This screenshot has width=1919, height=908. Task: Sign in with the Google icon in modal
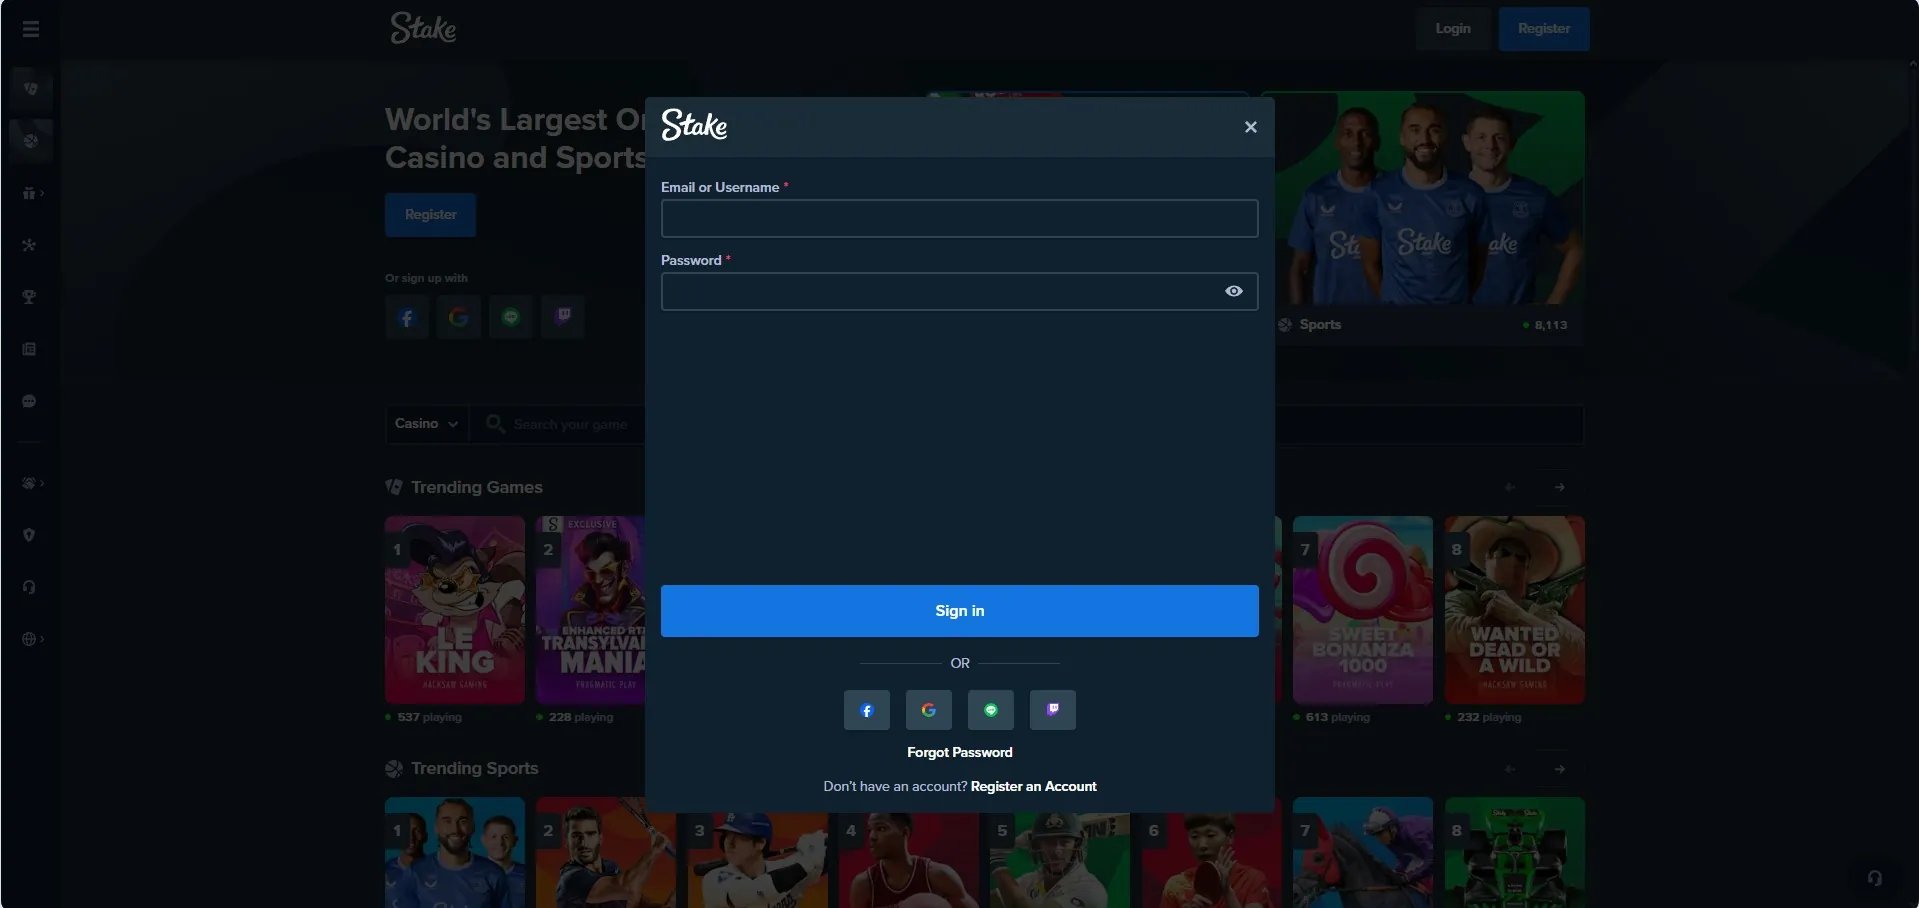928,710
